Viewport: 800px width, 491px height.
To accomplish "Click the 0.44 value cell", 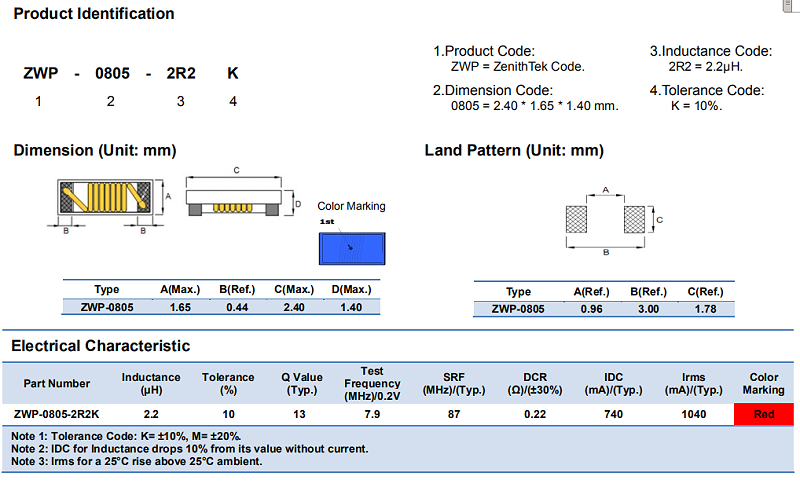I will tap(237, 307).
